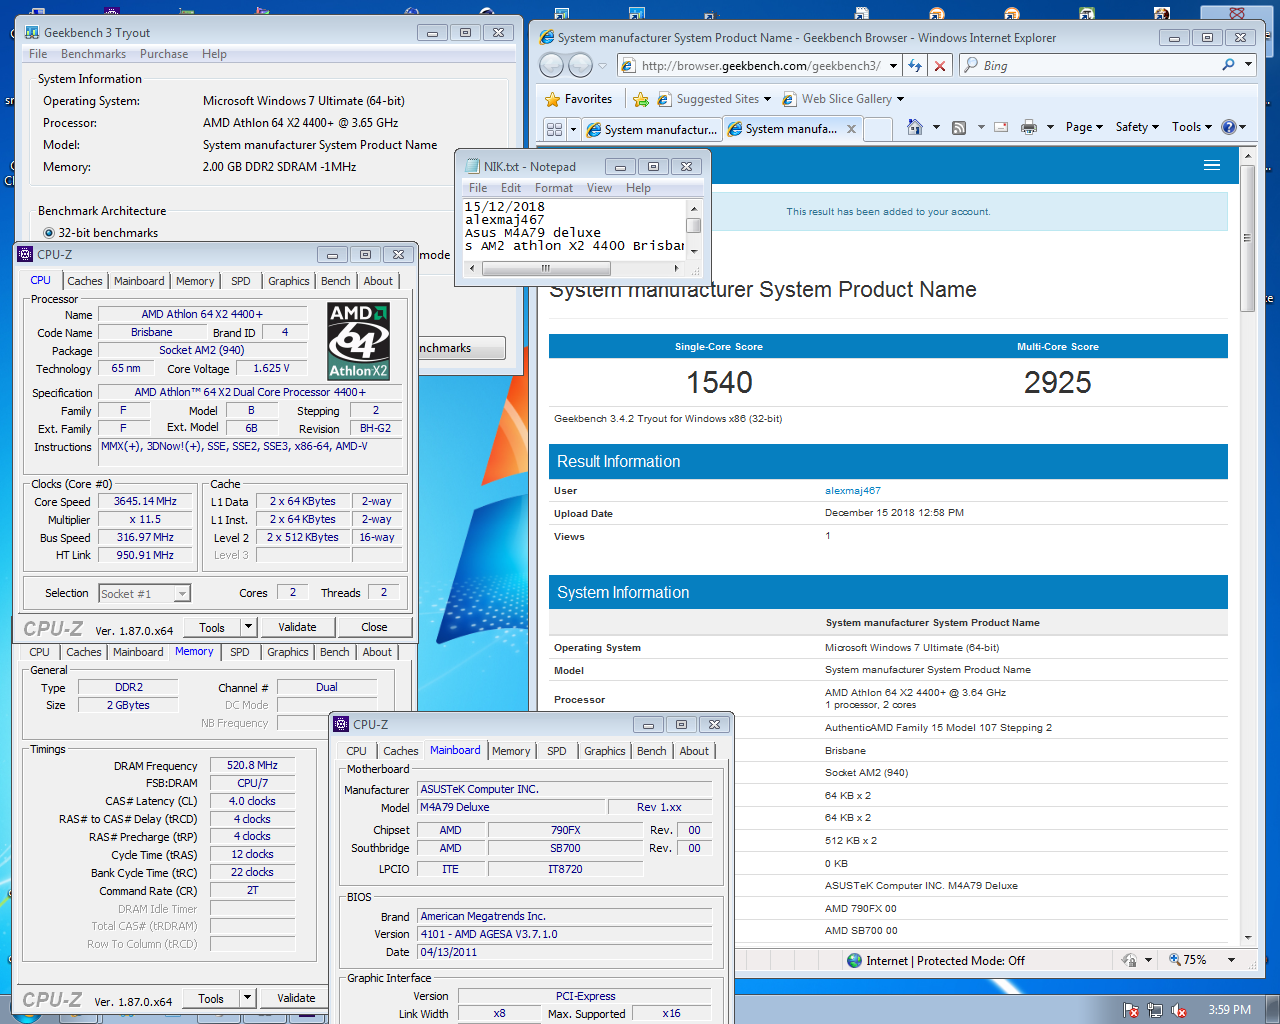Click the Bing search magnifier icon

[1228, 65]
